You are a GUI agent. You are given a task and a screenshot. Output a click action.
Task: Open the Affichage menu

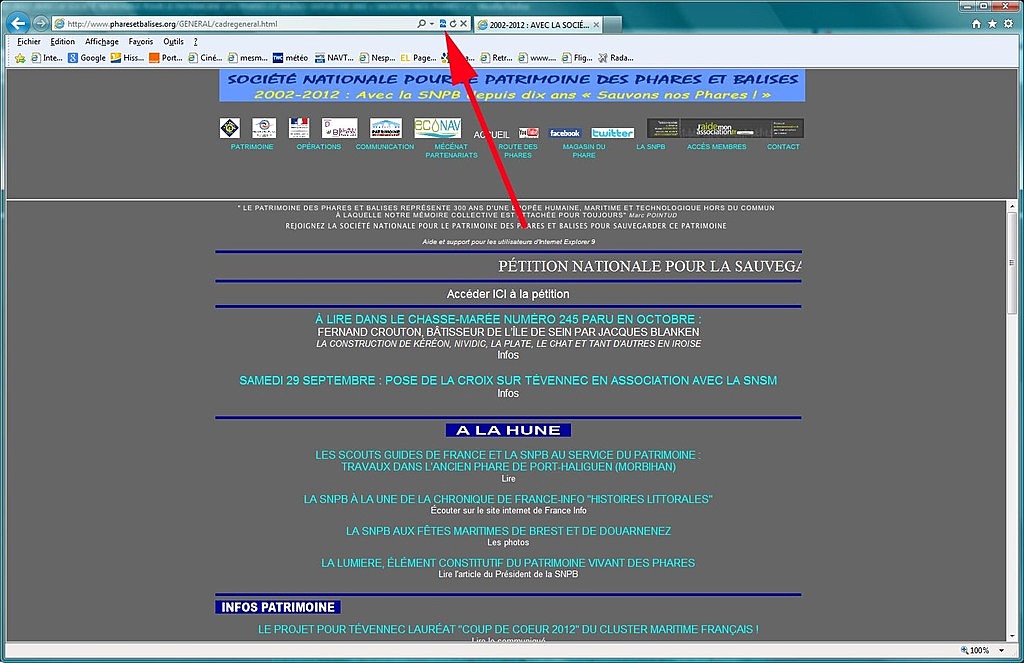point(102,41)
